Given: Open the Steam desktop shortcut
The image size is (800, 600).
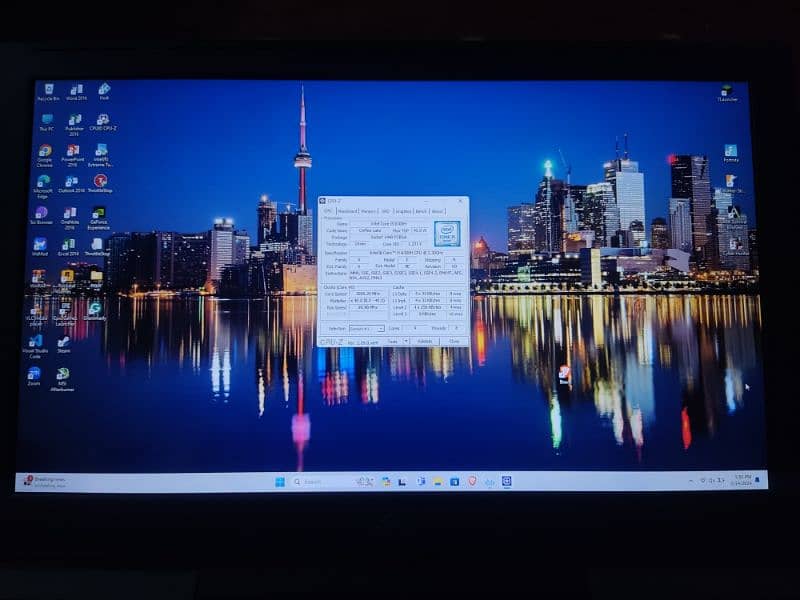Looking at the screenshot, I should (x=64, y=342).
